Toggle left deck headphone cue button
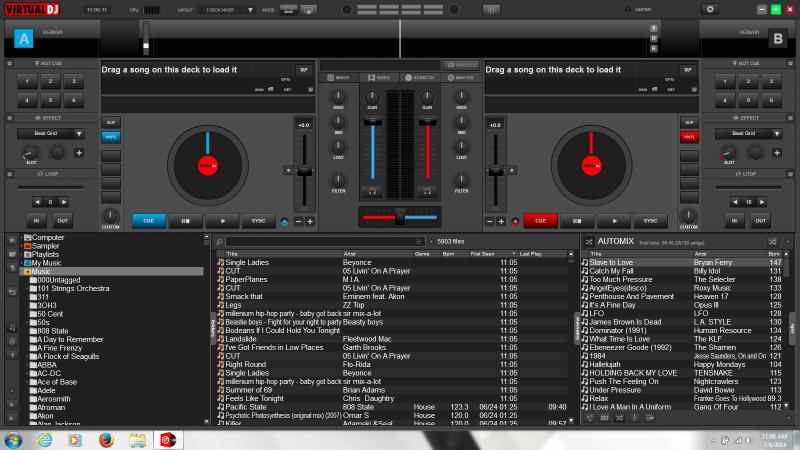800x450 pixels. [372, 192]
